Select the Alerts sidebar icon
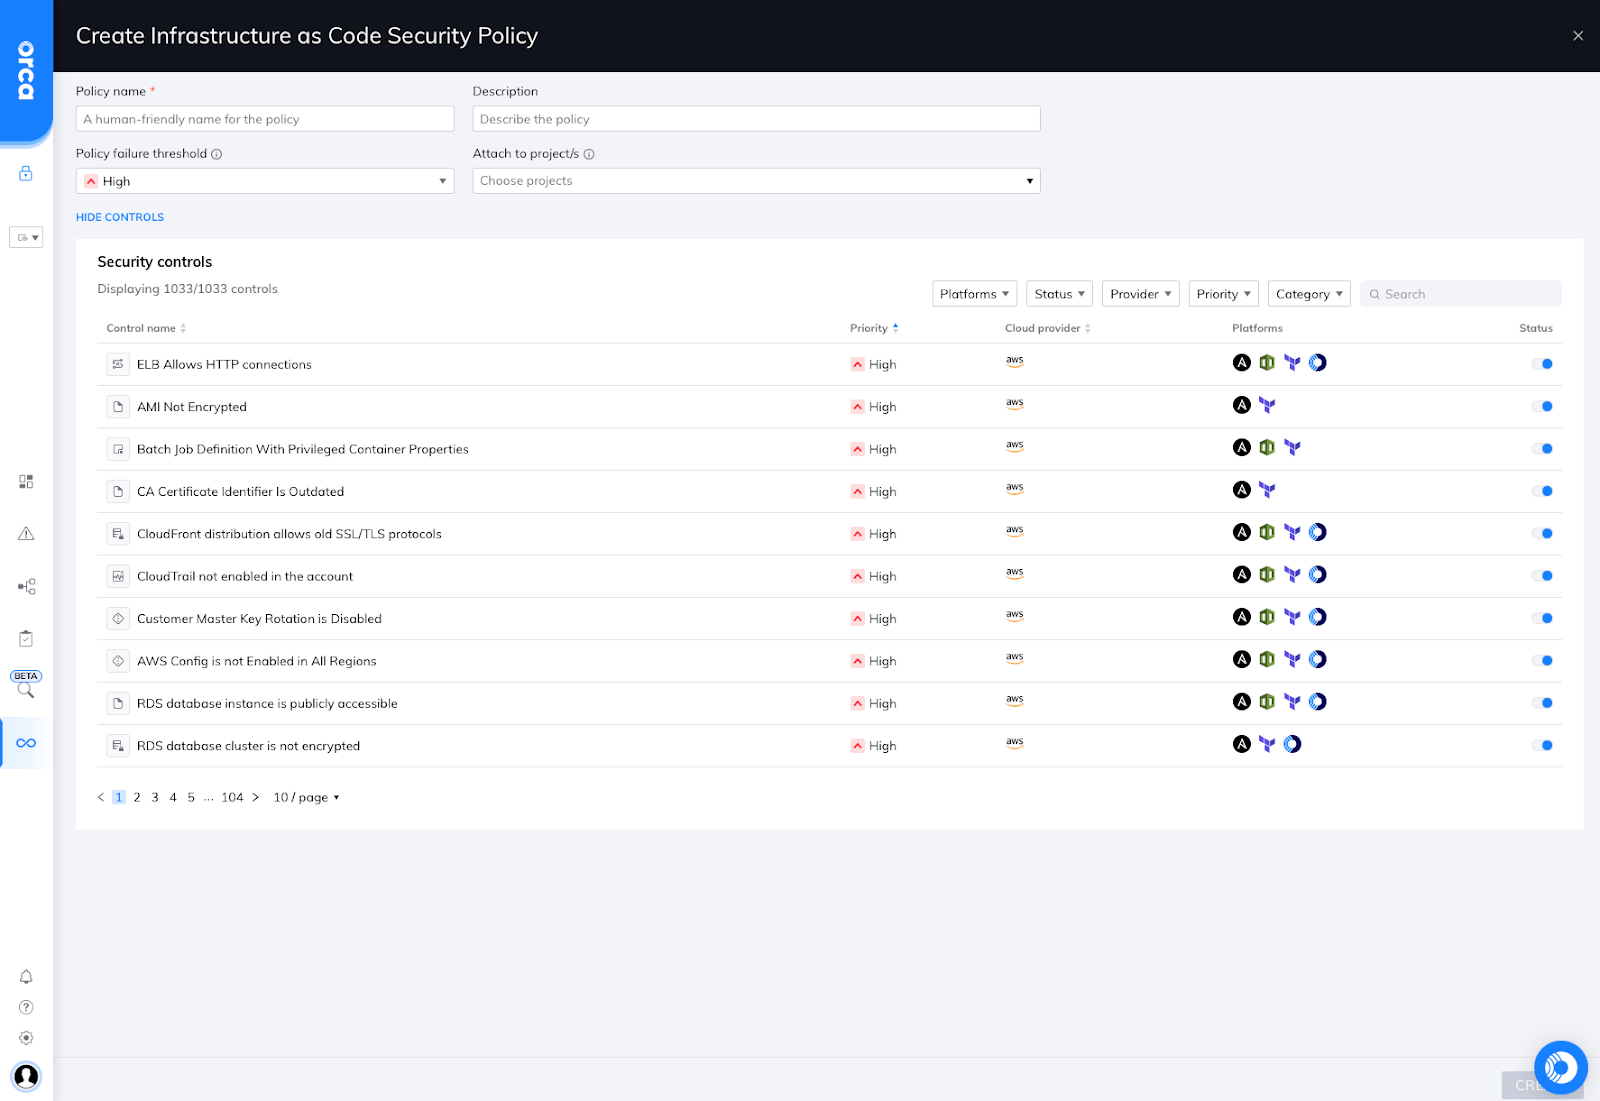 tap(25, 533)
